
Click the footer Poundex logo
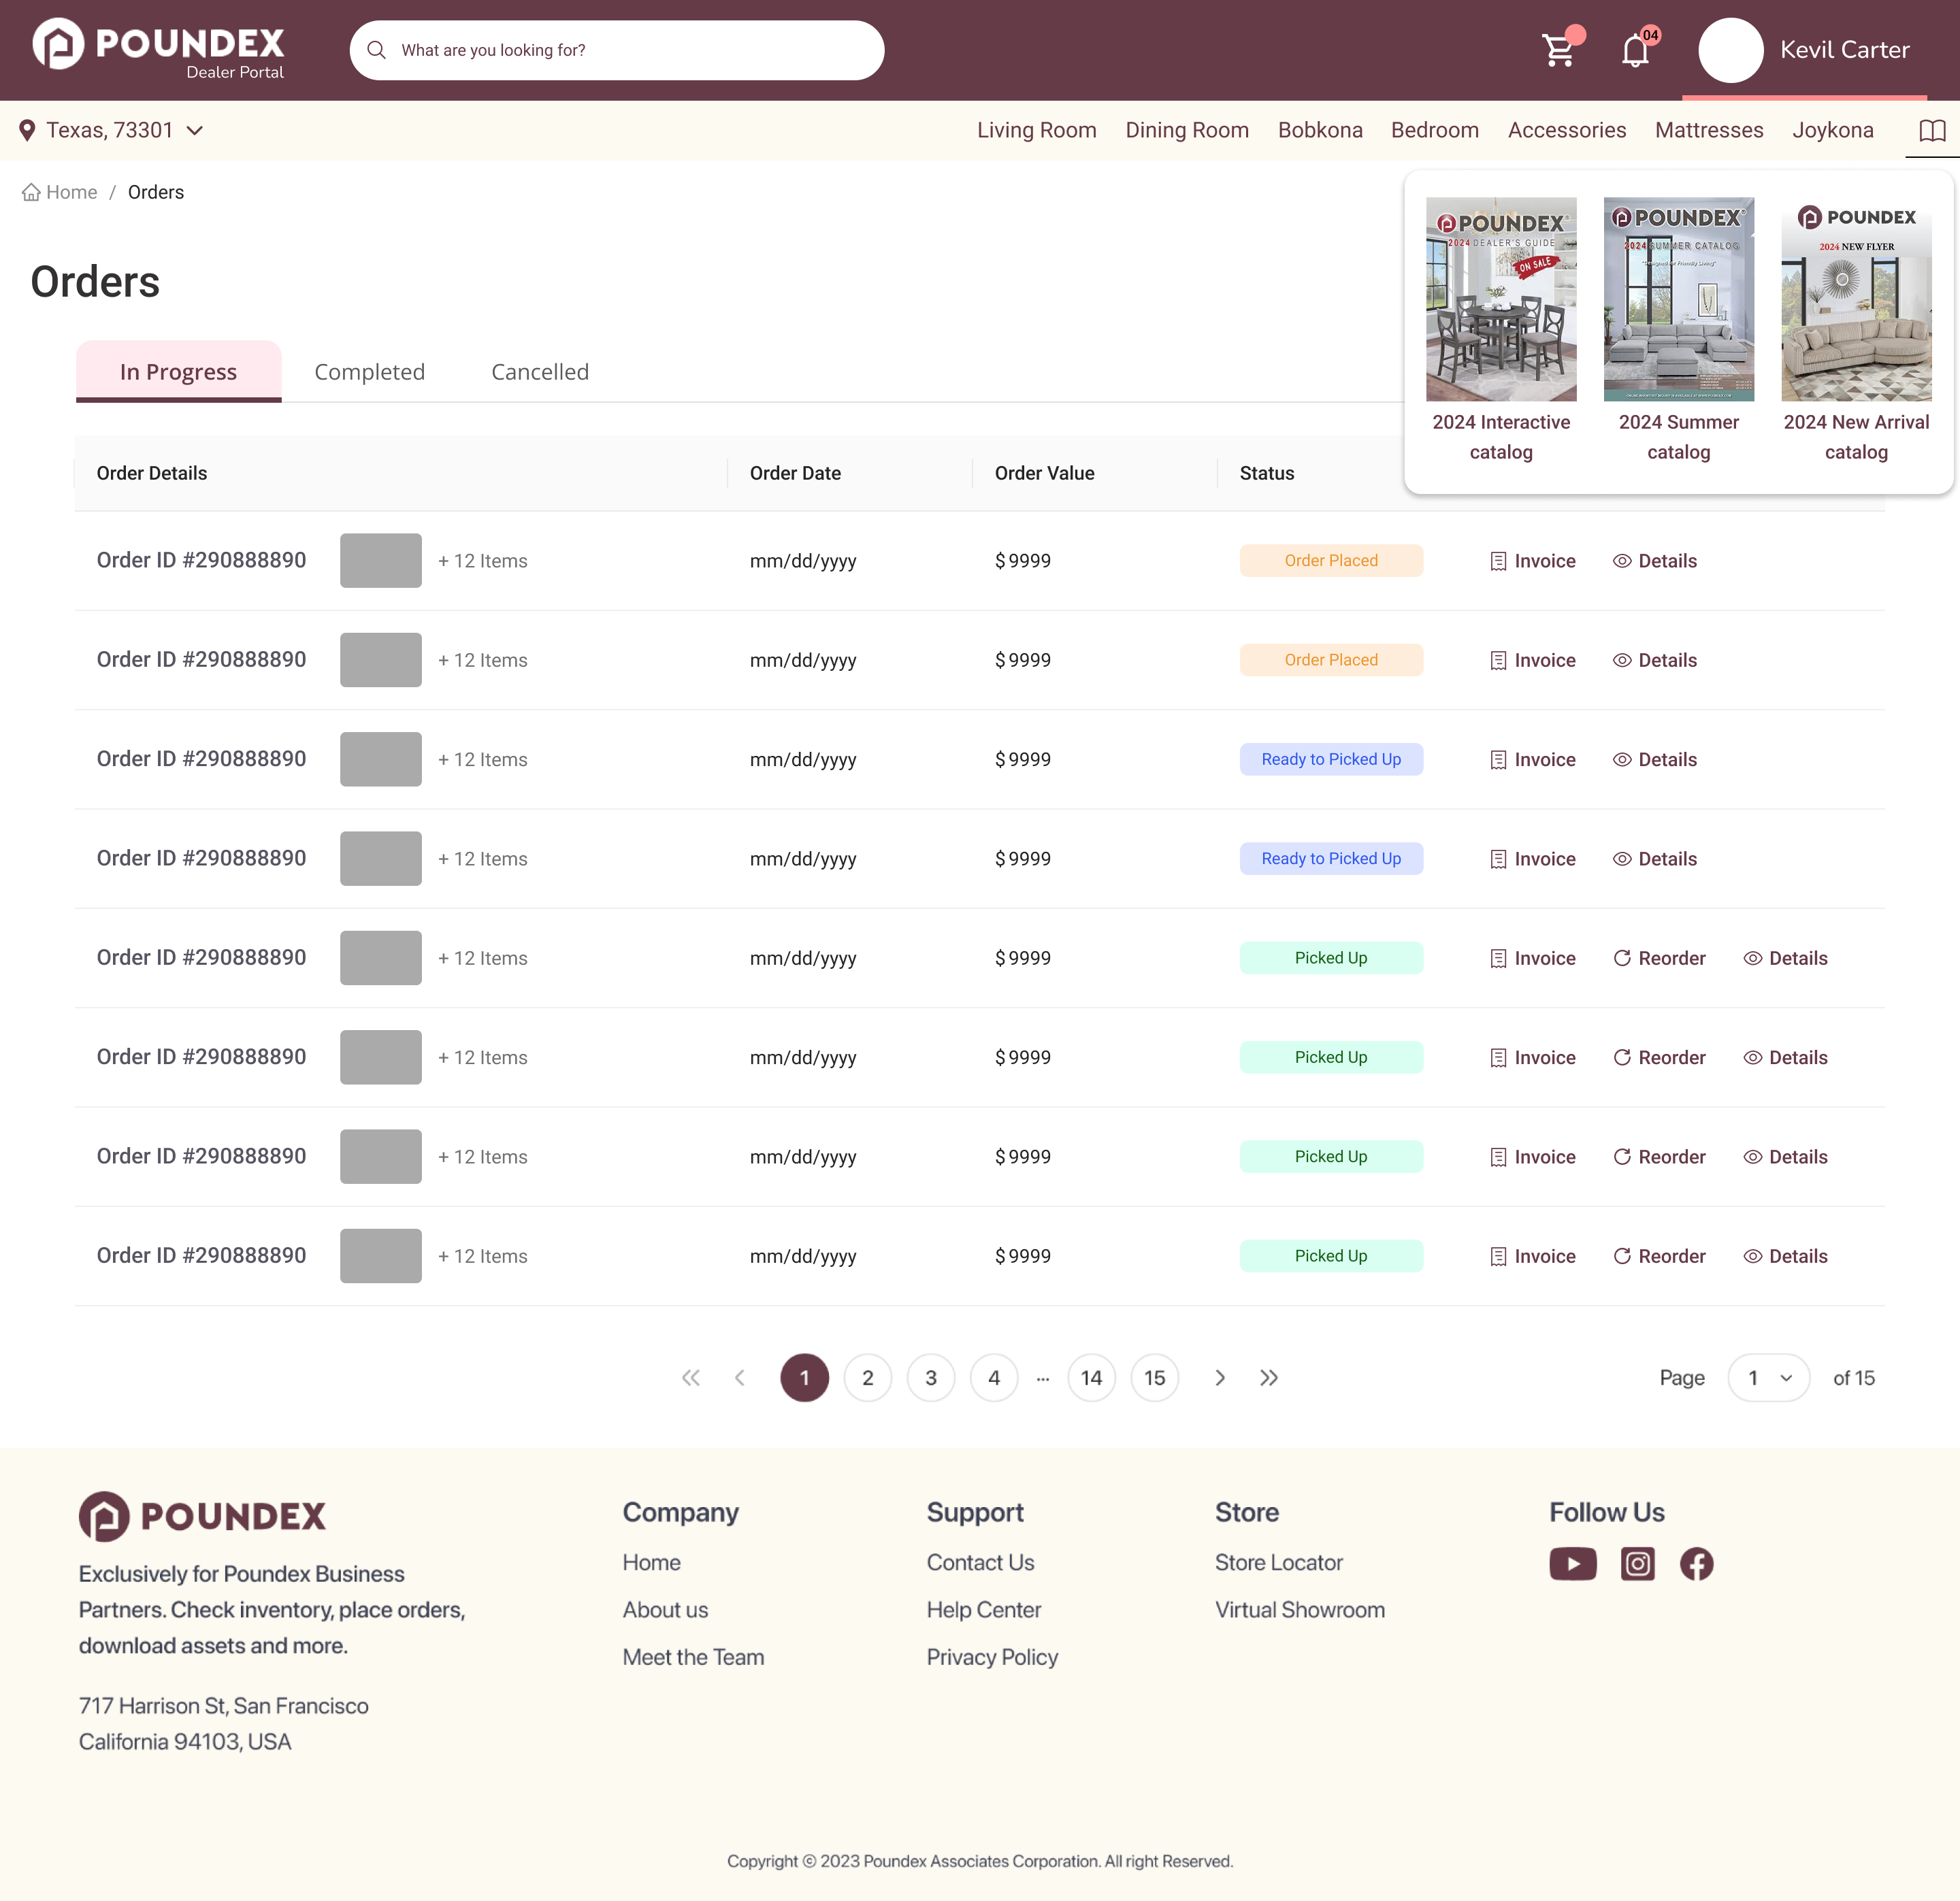(202, 1516)
